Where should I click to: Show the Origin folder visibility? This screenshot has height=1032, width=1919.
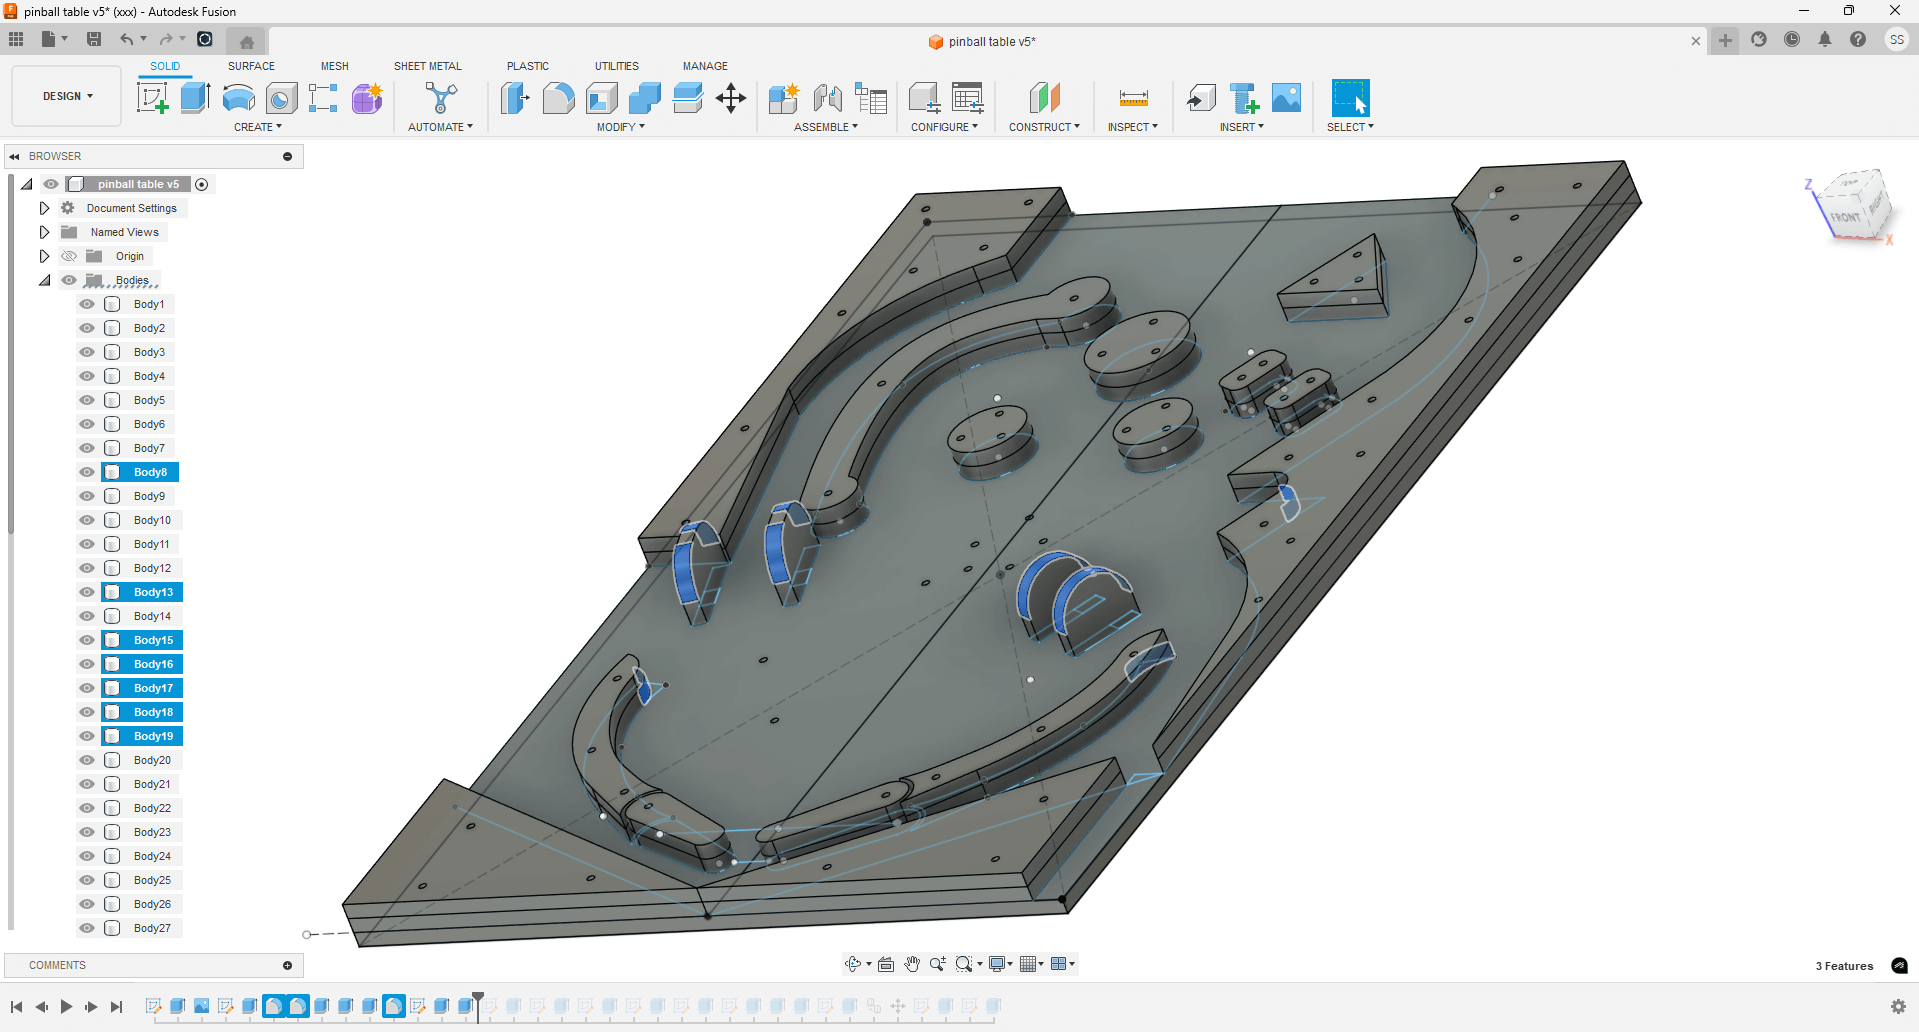click(69, 256)
